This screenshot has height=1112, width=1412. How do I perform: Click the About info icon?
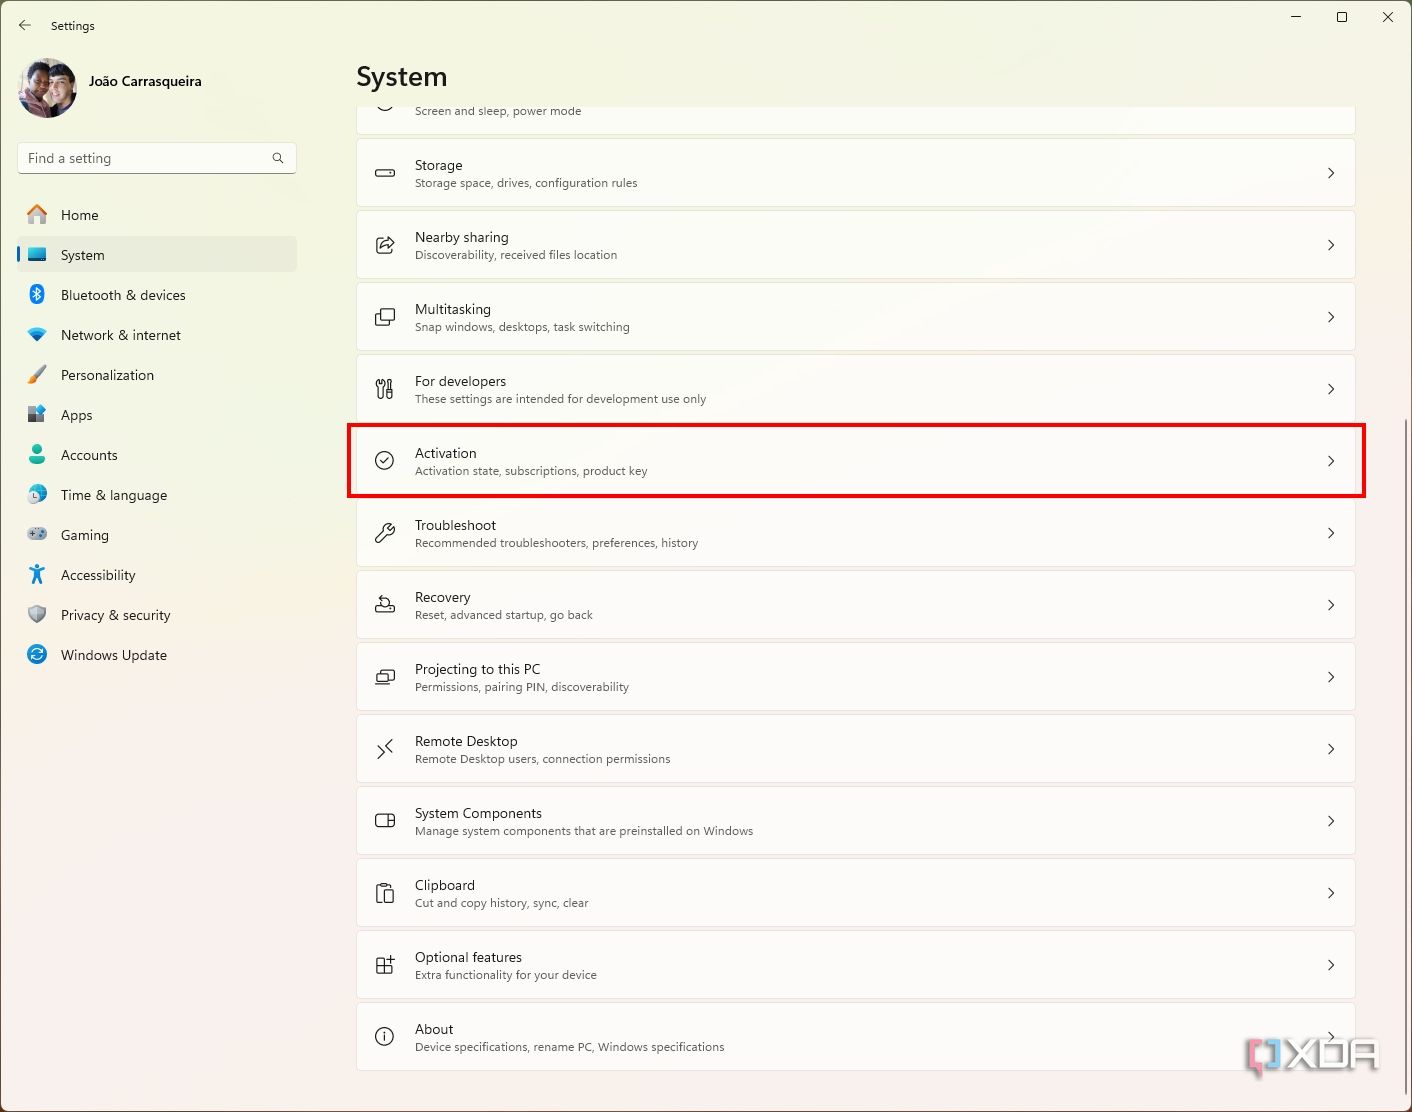385,1037
